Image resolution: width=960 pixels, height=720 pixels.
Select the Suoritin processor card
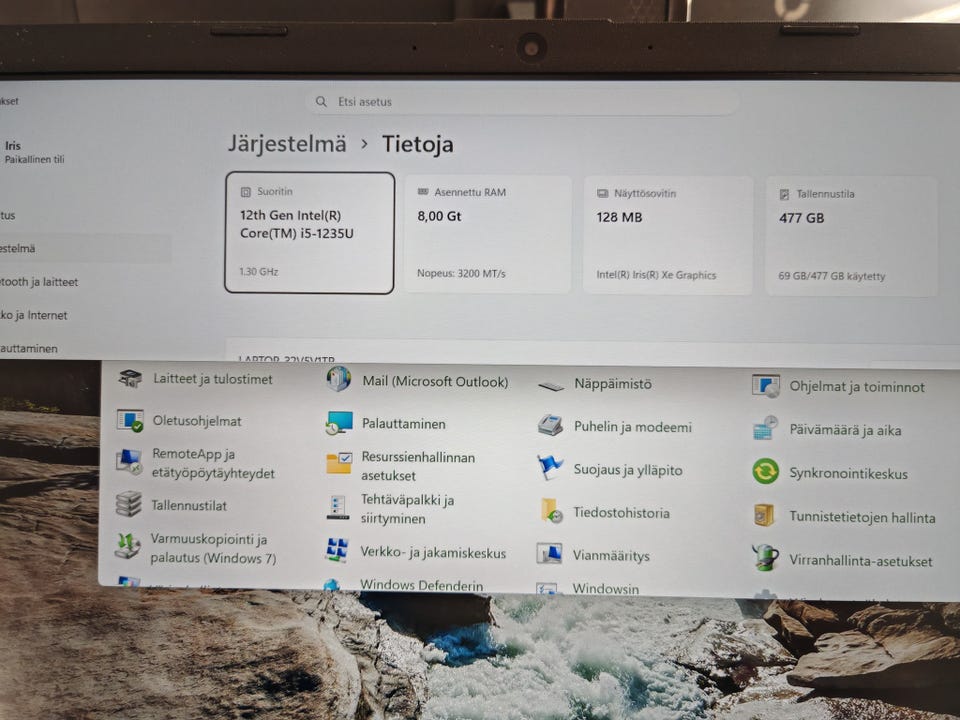click(310, 233)
